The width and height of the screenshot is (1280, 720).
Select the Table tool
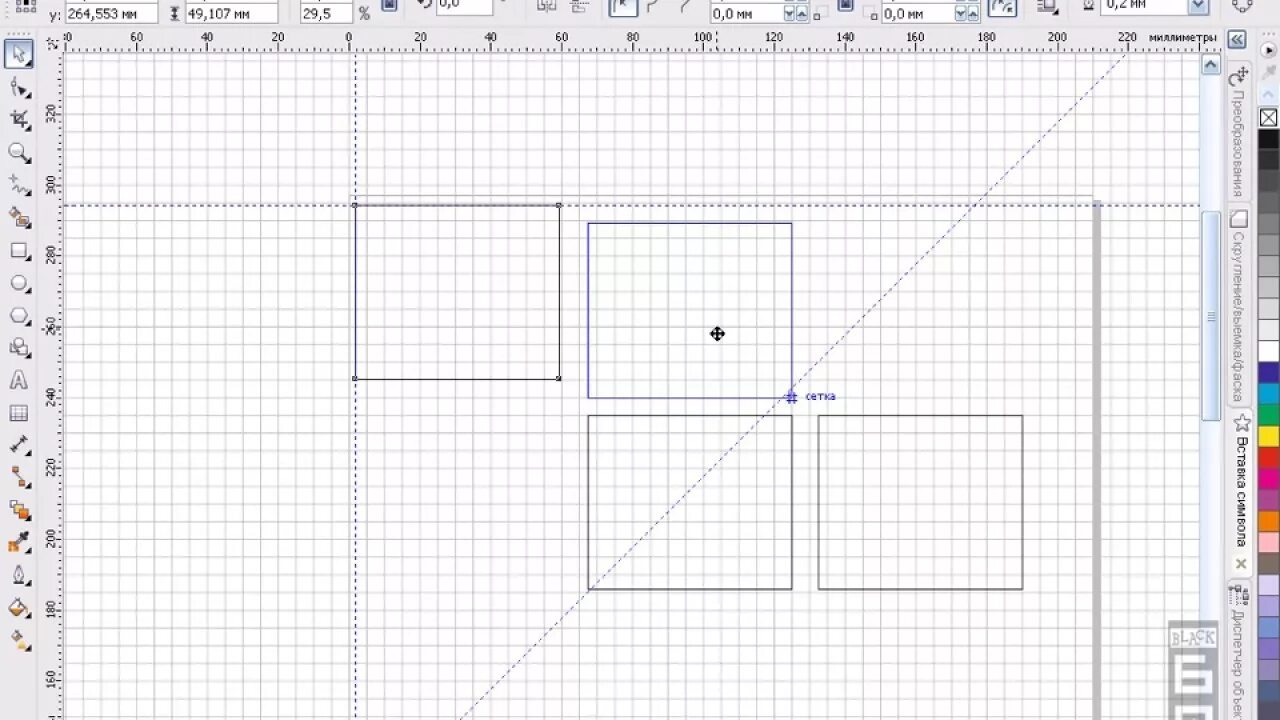pyautogui.click(x=18, y=413)
